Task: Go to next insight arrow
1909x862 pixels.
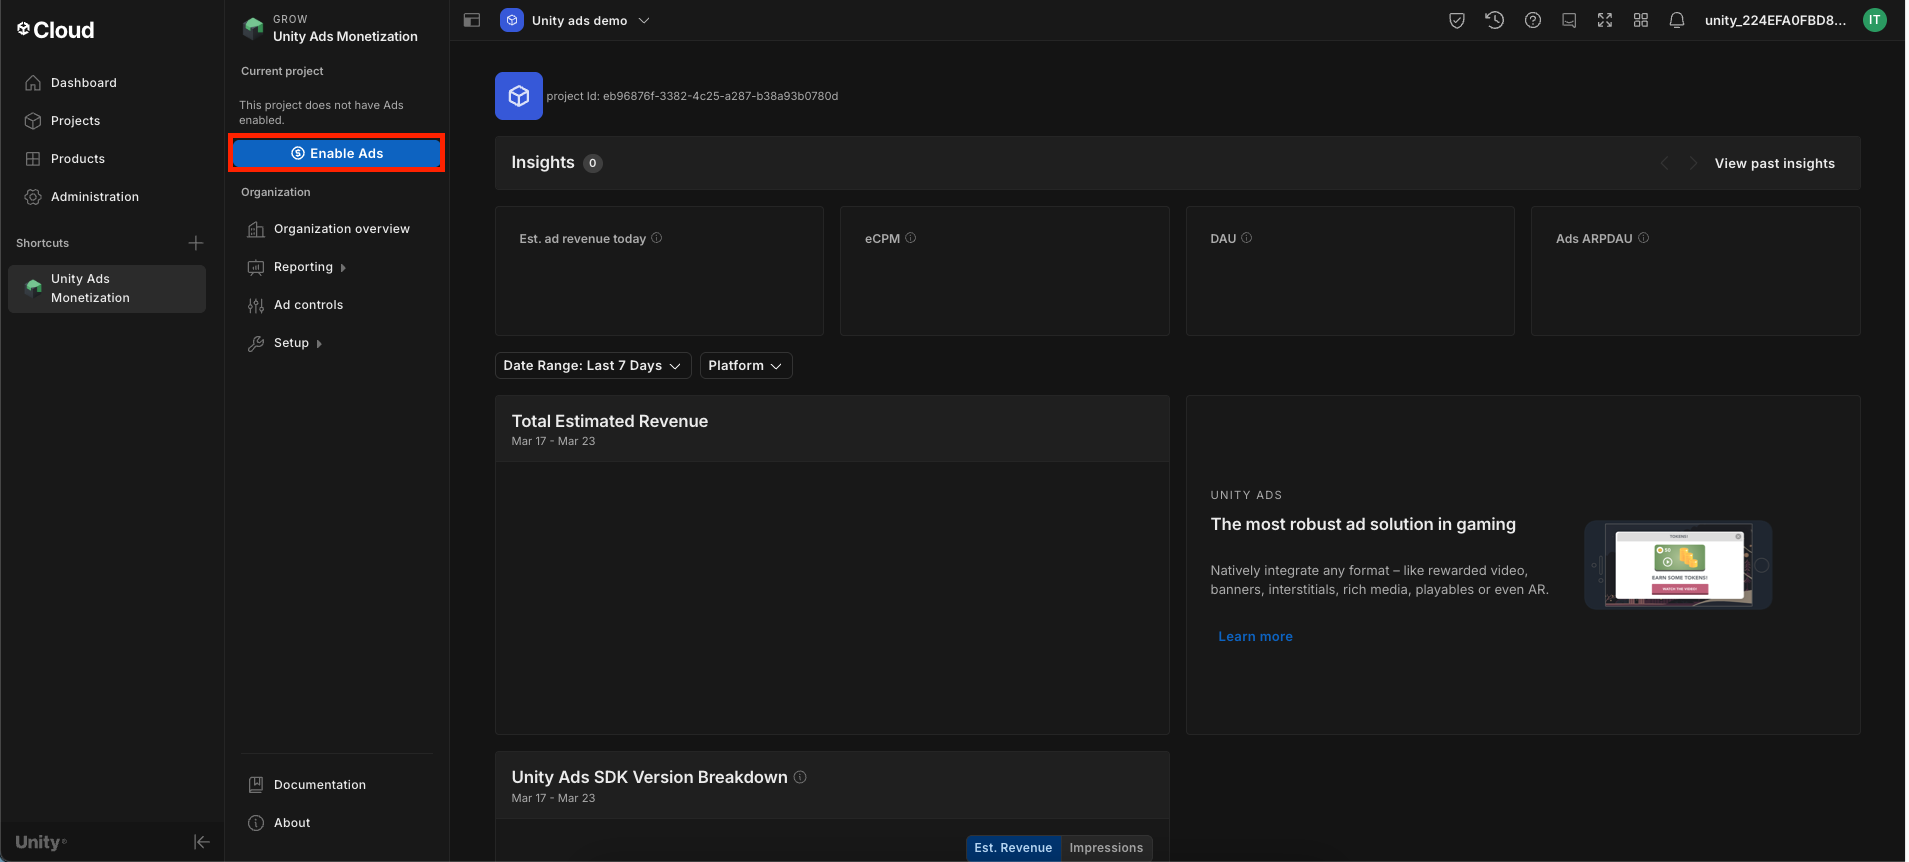Action: pos(1693,163)
